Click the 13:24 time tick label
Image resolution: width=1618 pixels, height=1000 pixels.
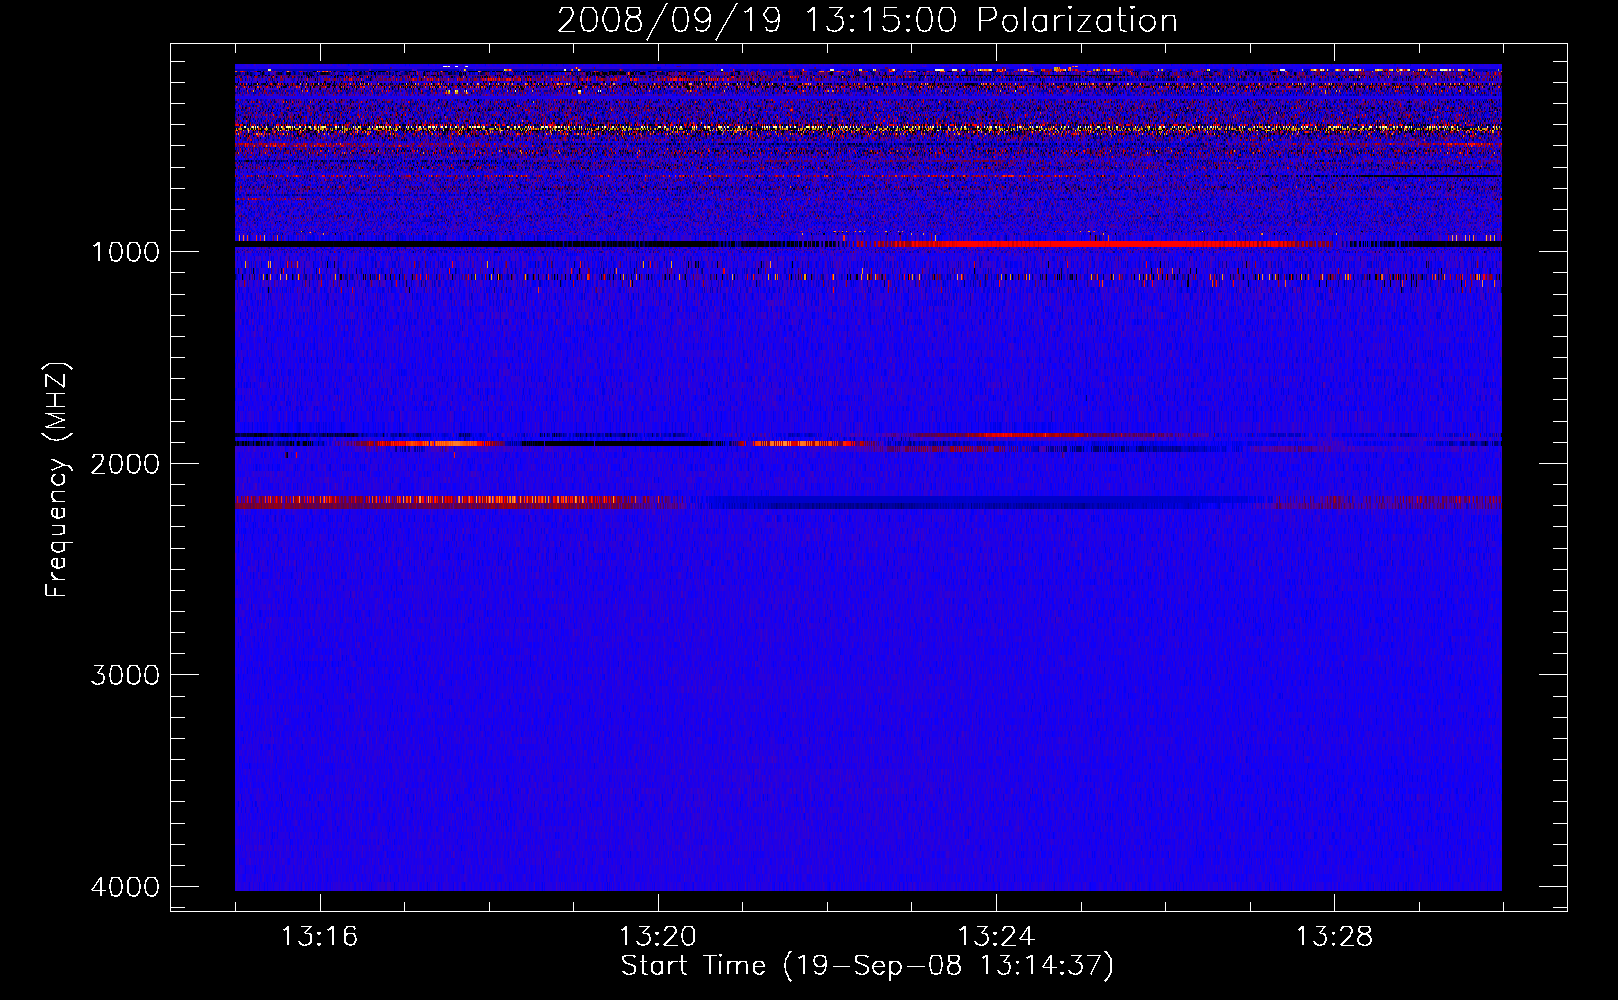coord(996,937)
